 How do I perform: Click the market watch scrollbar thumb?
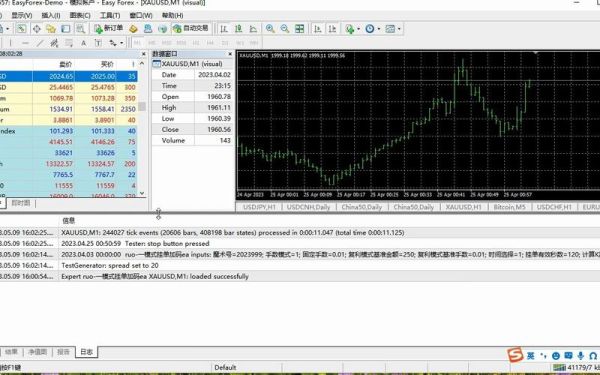(x=142, y=106)
